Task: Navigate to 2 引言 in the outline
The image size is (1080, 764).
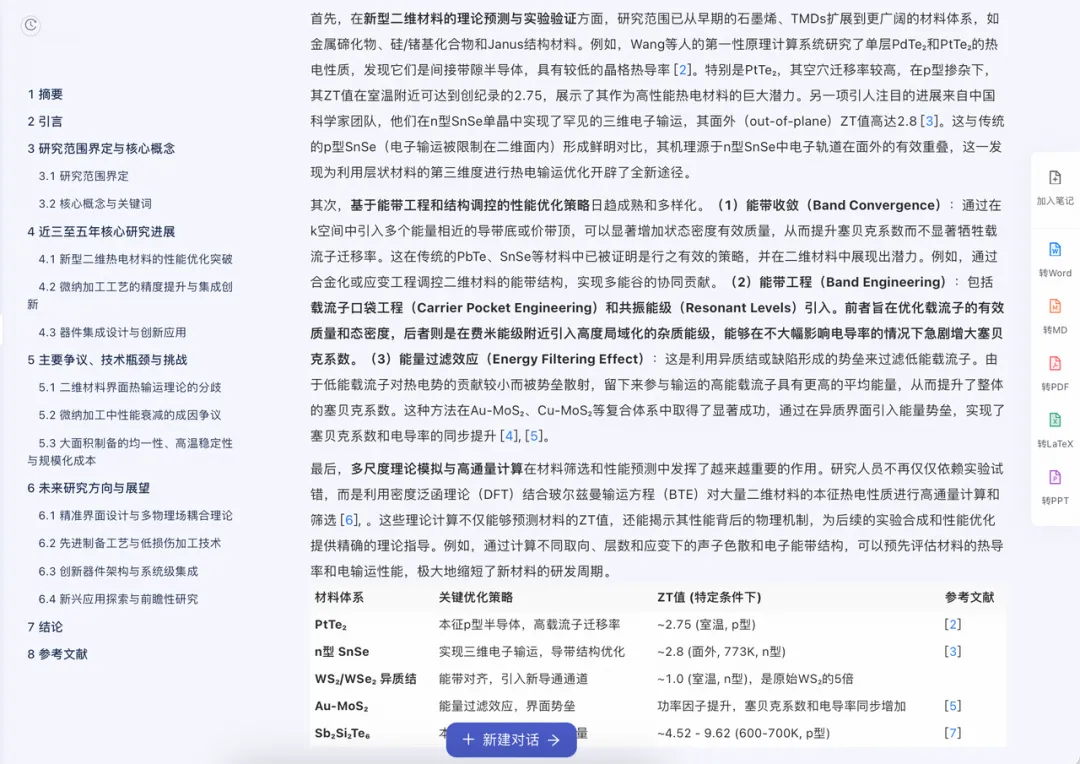Action: [x=47, y=120]
